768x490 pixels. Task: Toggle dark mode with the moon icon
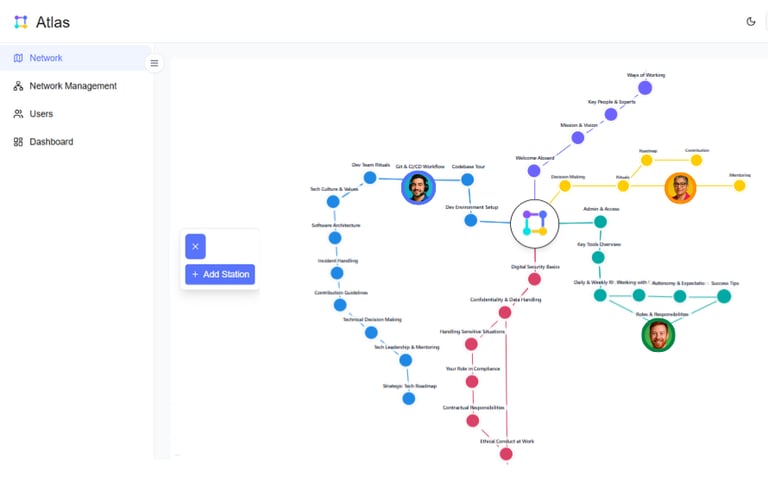click(750, 22)
